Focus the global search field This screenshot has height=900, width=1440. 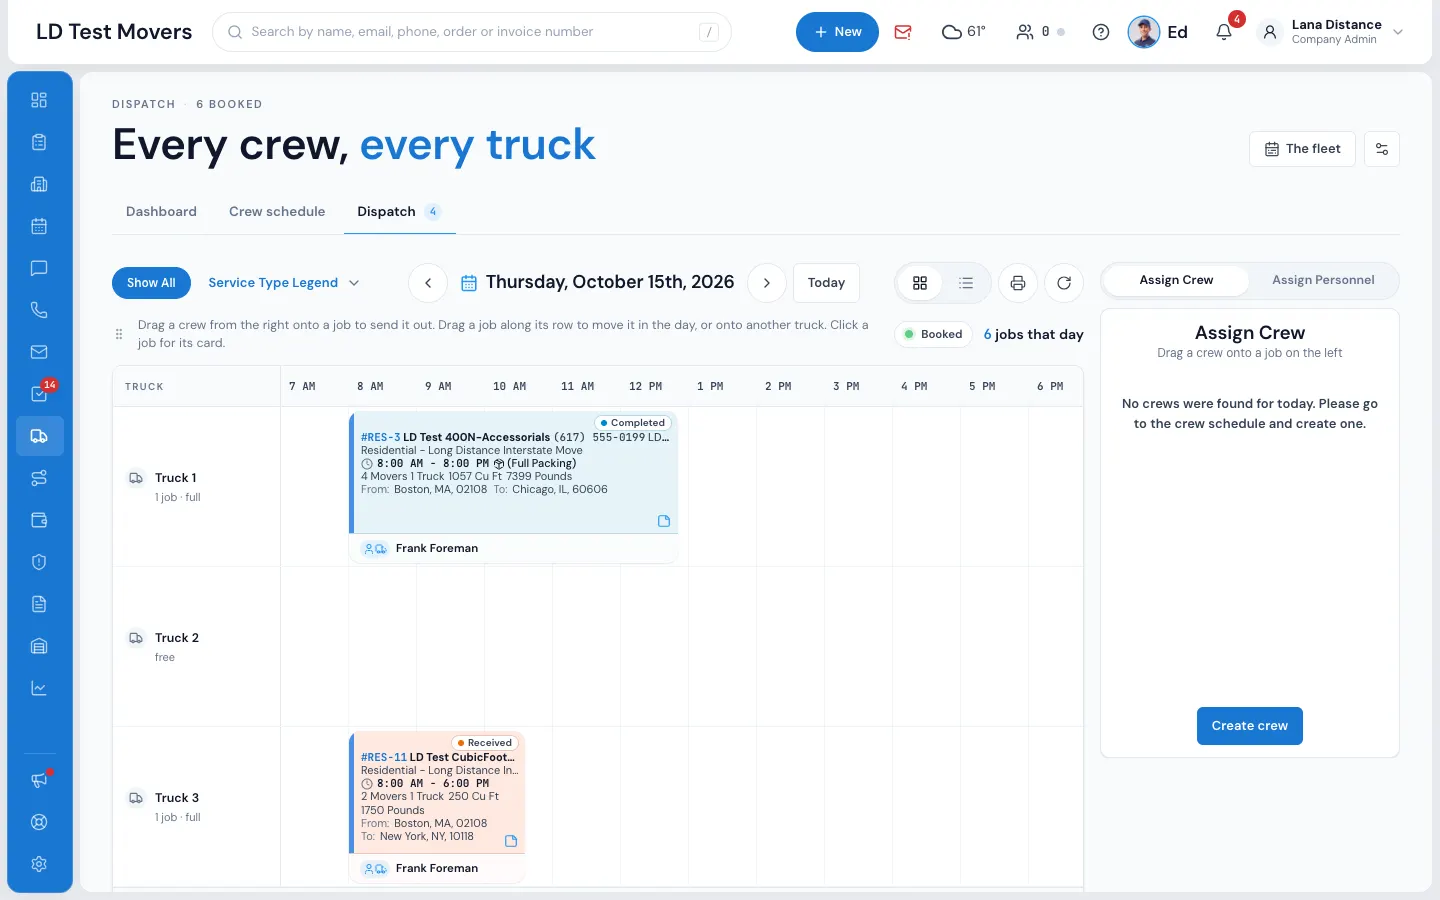[472, 32]
